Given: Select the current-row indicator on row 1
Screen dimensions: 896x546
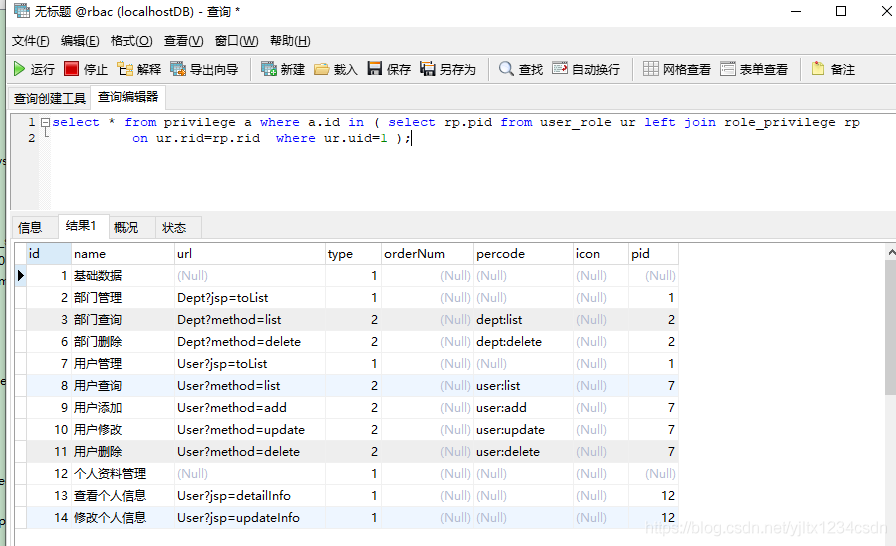Looking at the screenshot, I should 21,276.
